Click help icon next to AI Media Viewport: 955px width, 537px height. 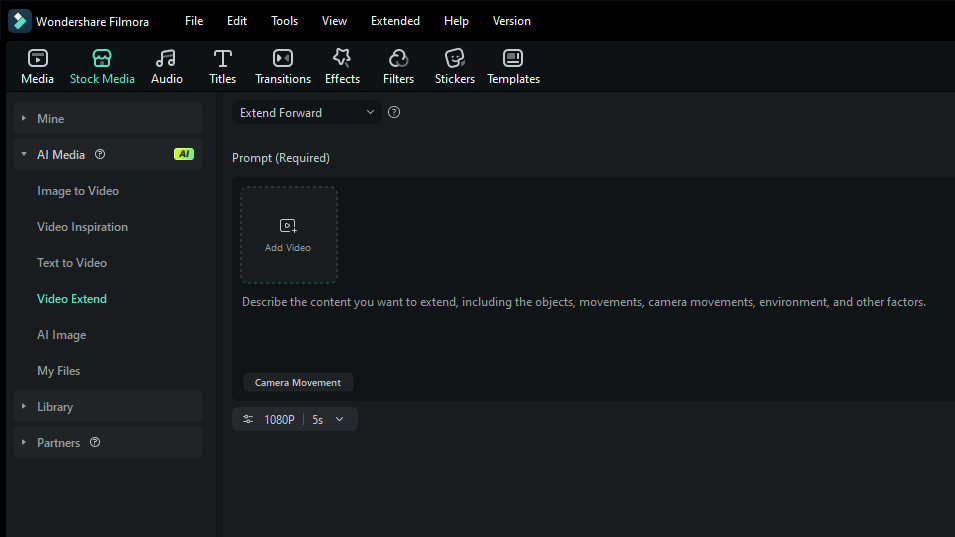click(100, 155)
